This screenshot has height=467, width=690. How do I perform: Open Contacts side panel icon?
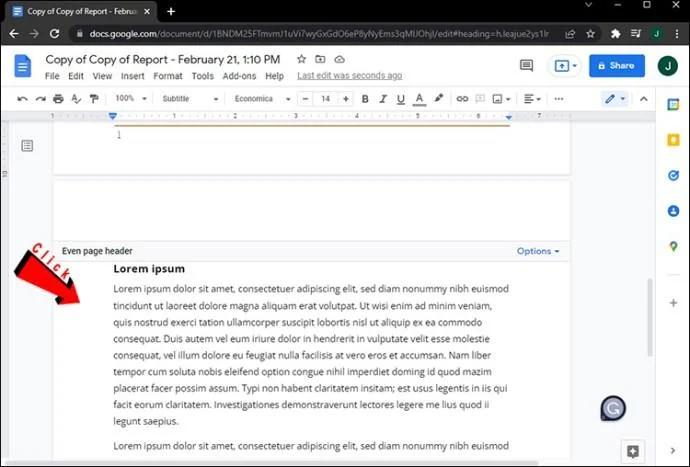(673, 211)
